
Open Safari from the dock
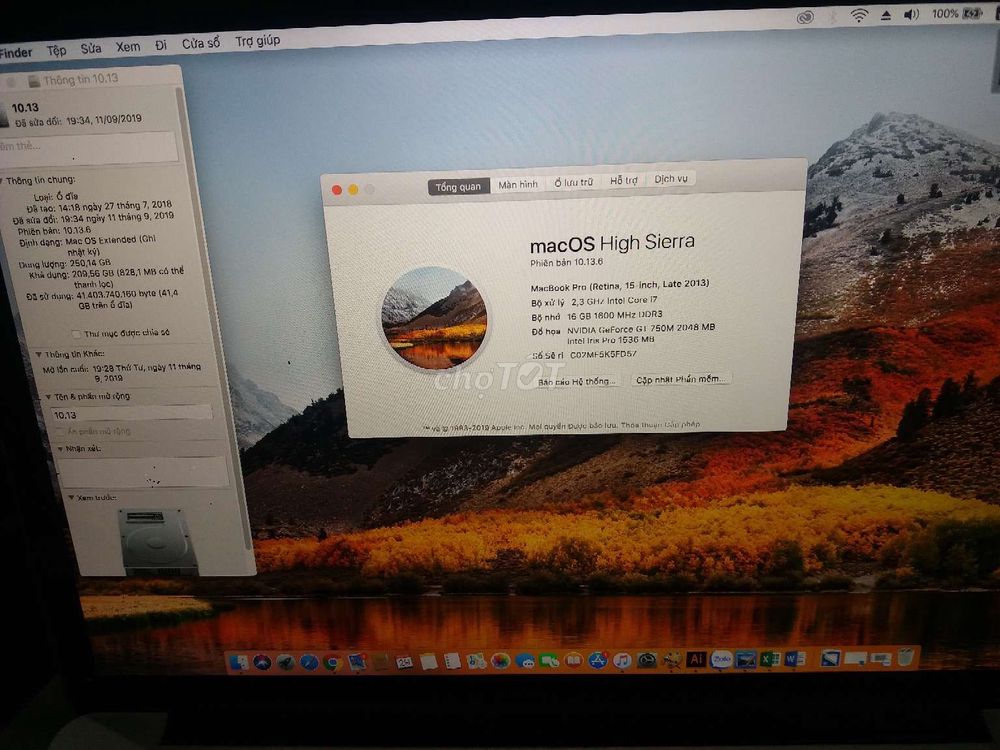tap(309, 663)
